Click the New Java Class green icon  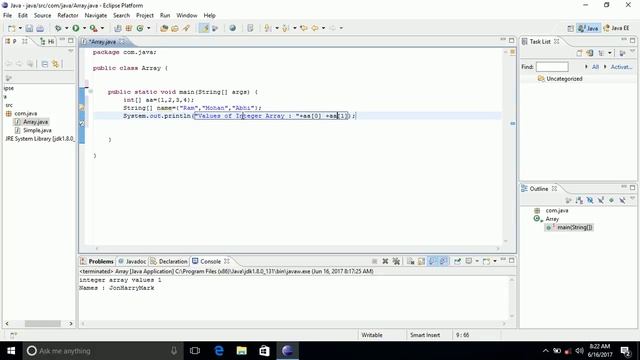pos(140,28)
